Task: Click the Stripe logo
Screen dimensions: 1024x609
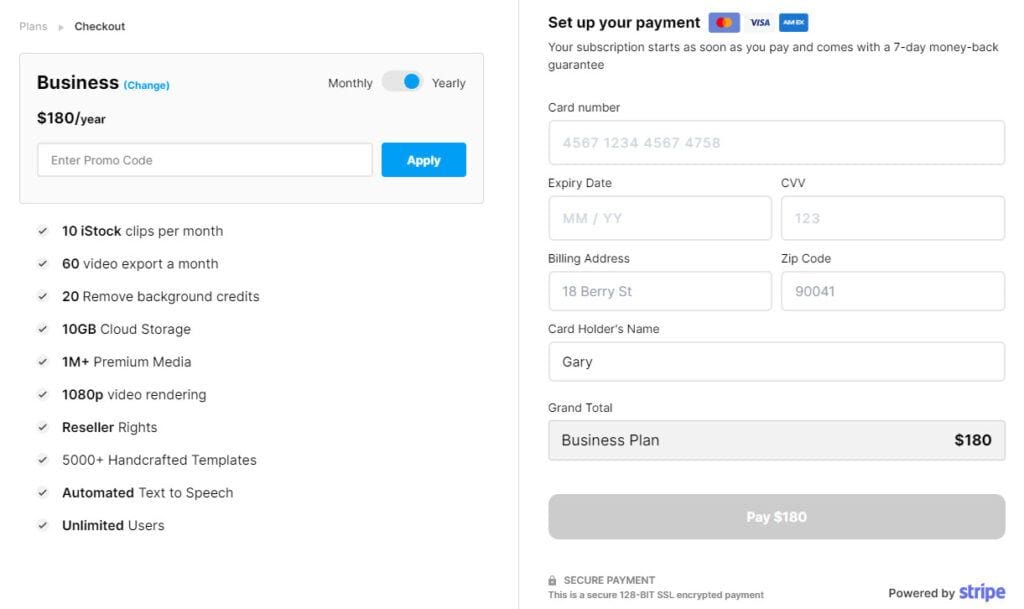Action: 981,590
